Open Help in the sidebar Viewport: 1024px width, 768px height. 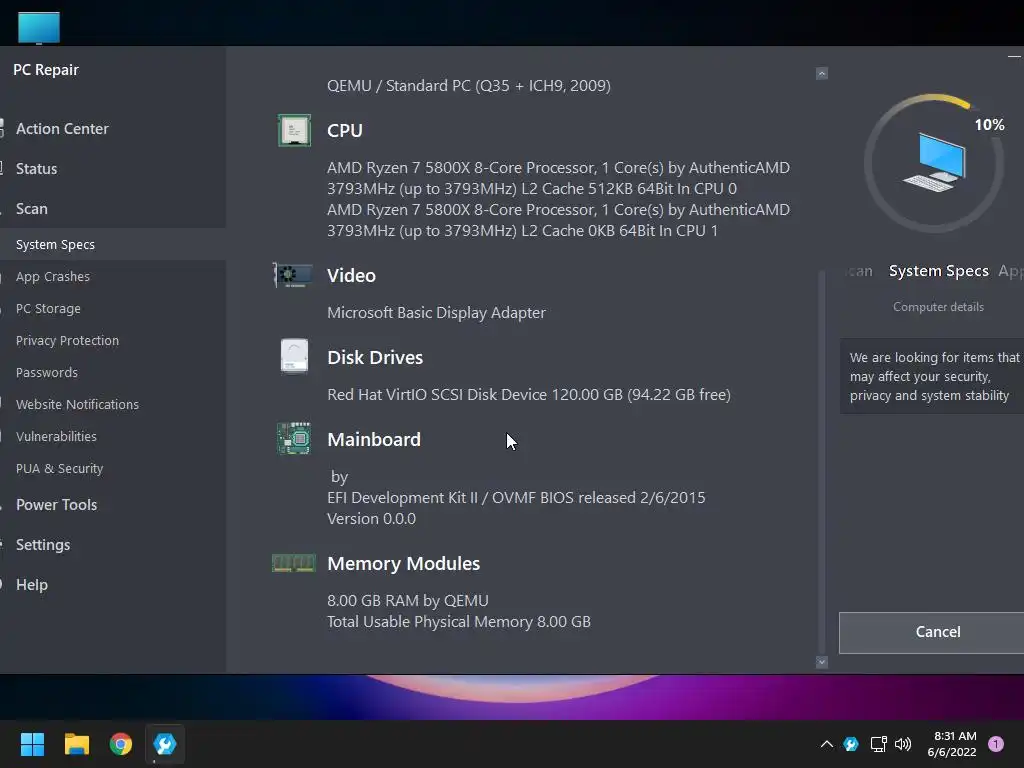[x=31, y=584]
